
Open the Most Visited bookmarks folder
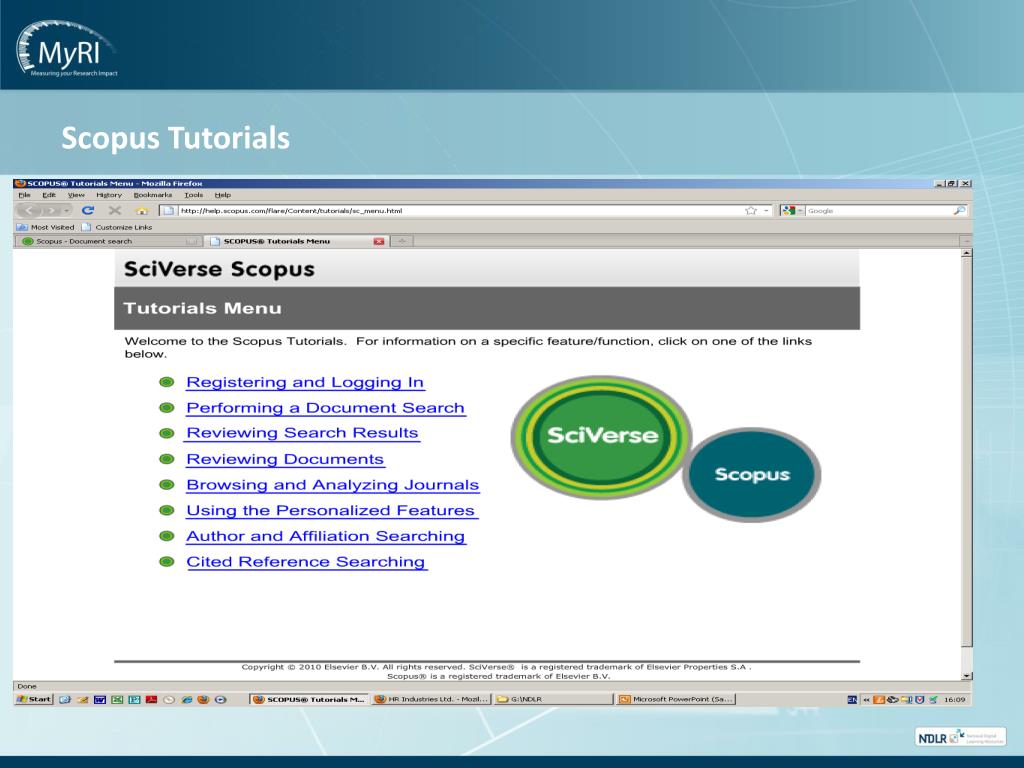(x=45, y=227)
